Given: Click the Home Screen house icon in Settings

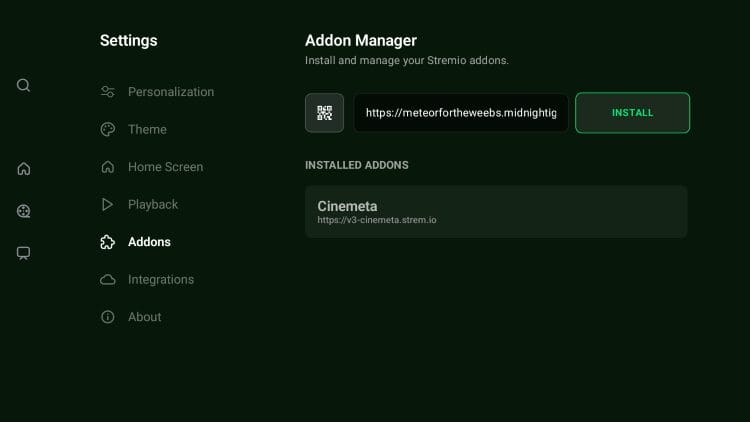Looking at the screenshot, I should (x=108, y=167).
